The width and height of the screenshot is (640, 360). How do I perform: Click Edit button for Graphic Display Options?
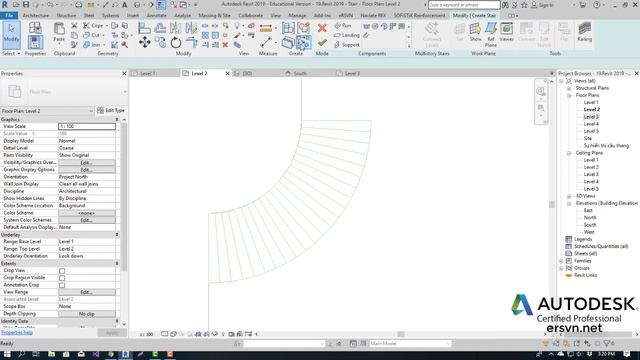(x=87, y=170)
